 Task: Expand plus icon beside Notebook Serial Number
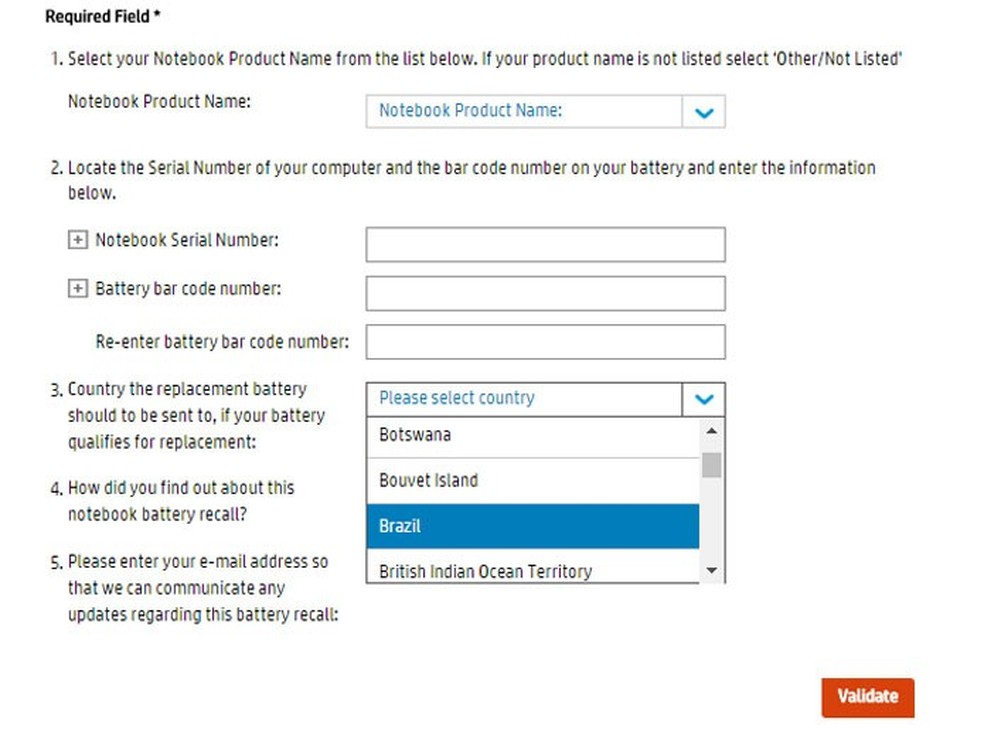click(x=77, y=241)
